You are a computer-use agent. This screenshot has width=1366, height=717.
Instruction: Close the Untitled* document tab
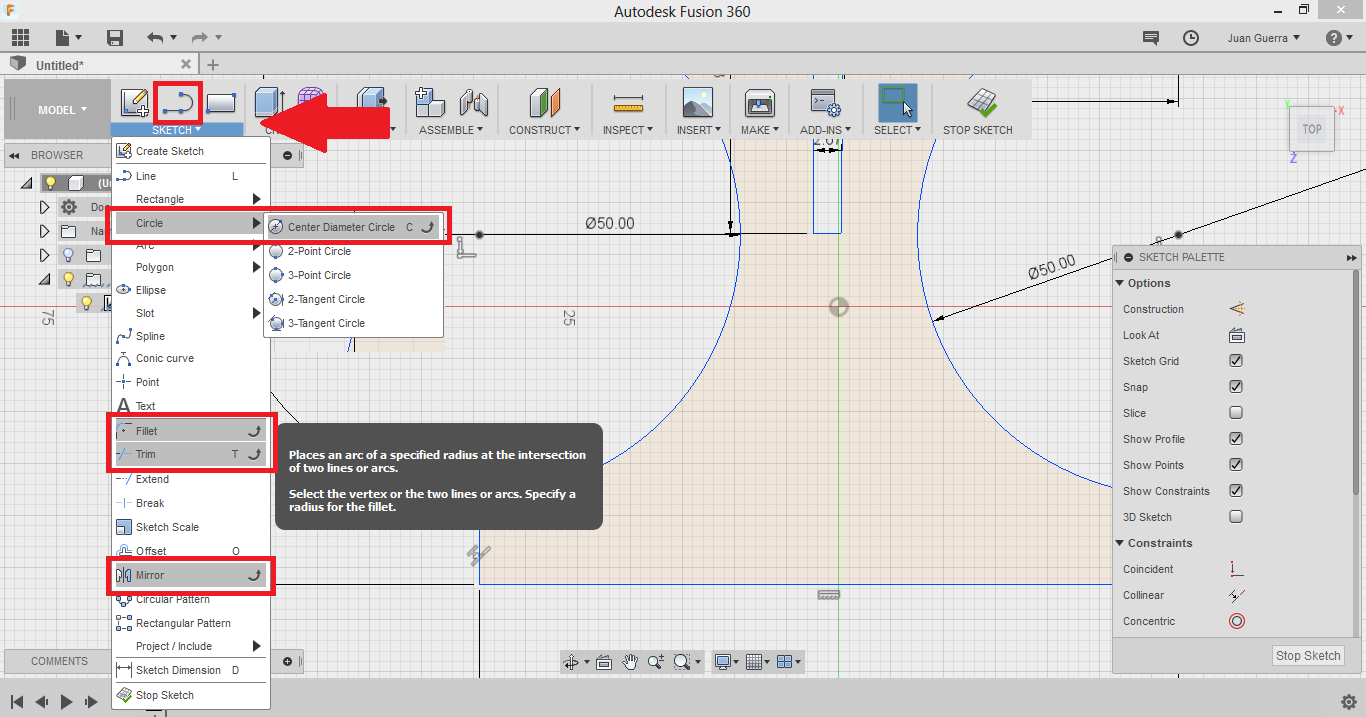click(x=187, y=64)
